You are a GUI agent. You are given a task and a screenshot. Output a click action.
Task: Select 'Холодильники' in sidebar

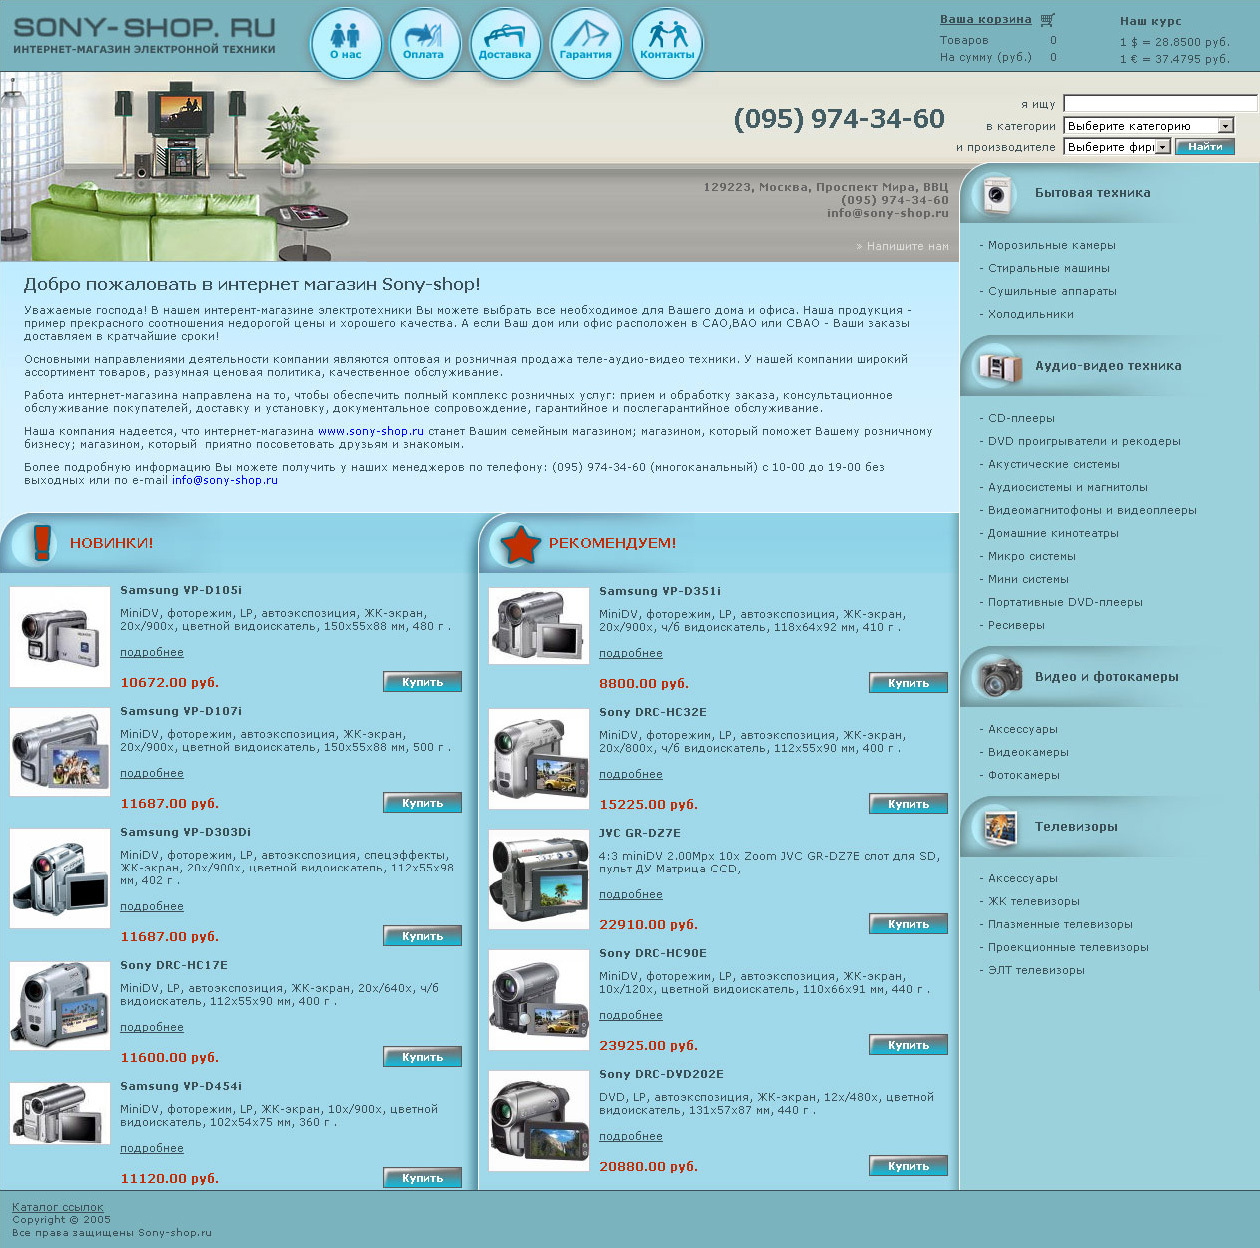click(1031, 314)
